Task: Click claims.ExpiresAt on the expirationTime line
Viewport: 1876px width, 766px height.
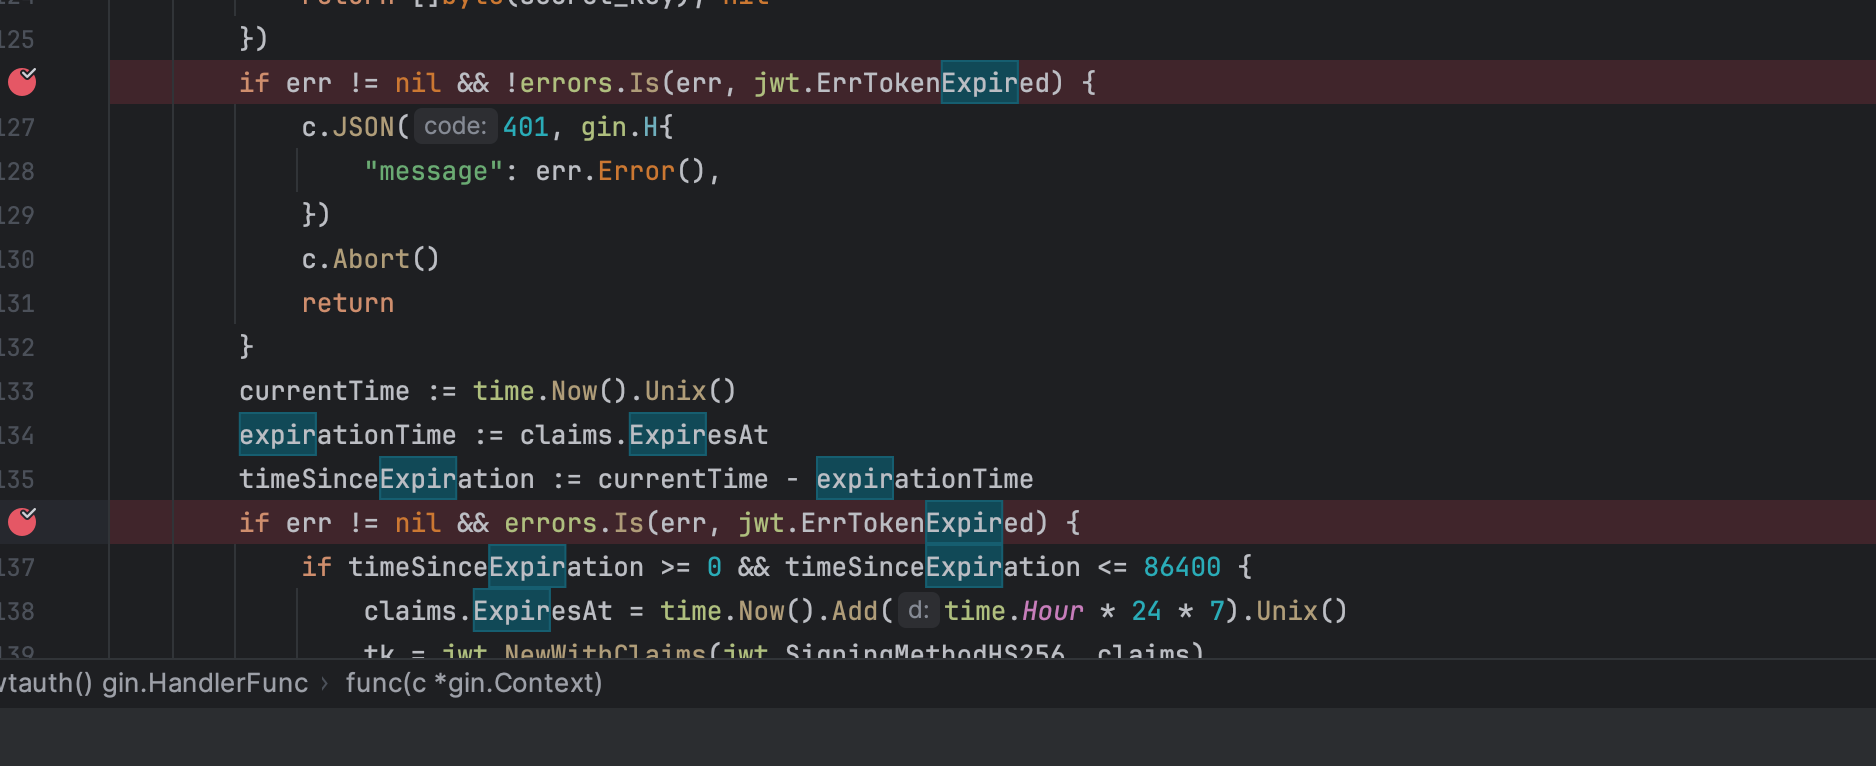Action: click(644, 435)
